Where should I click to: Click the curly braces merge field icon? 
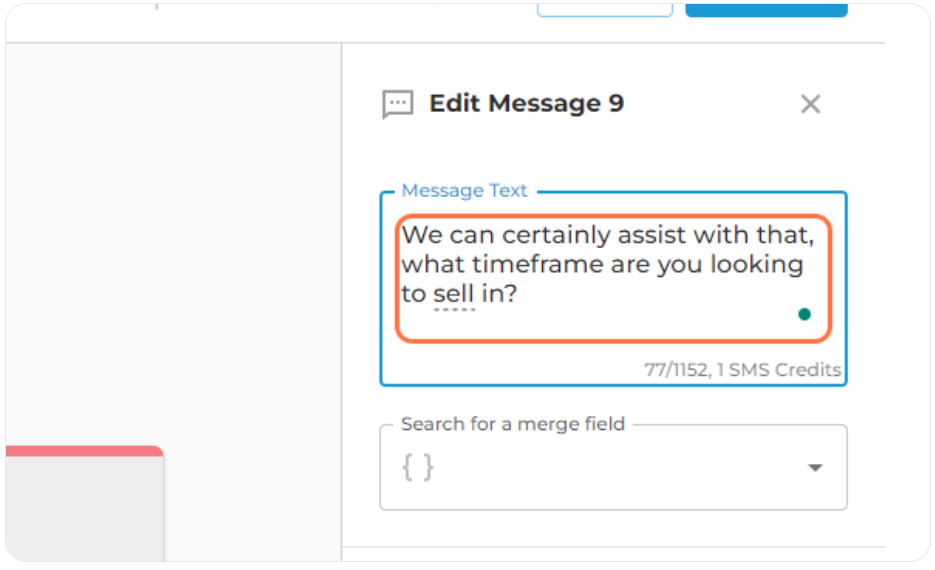tap(418, 467)
